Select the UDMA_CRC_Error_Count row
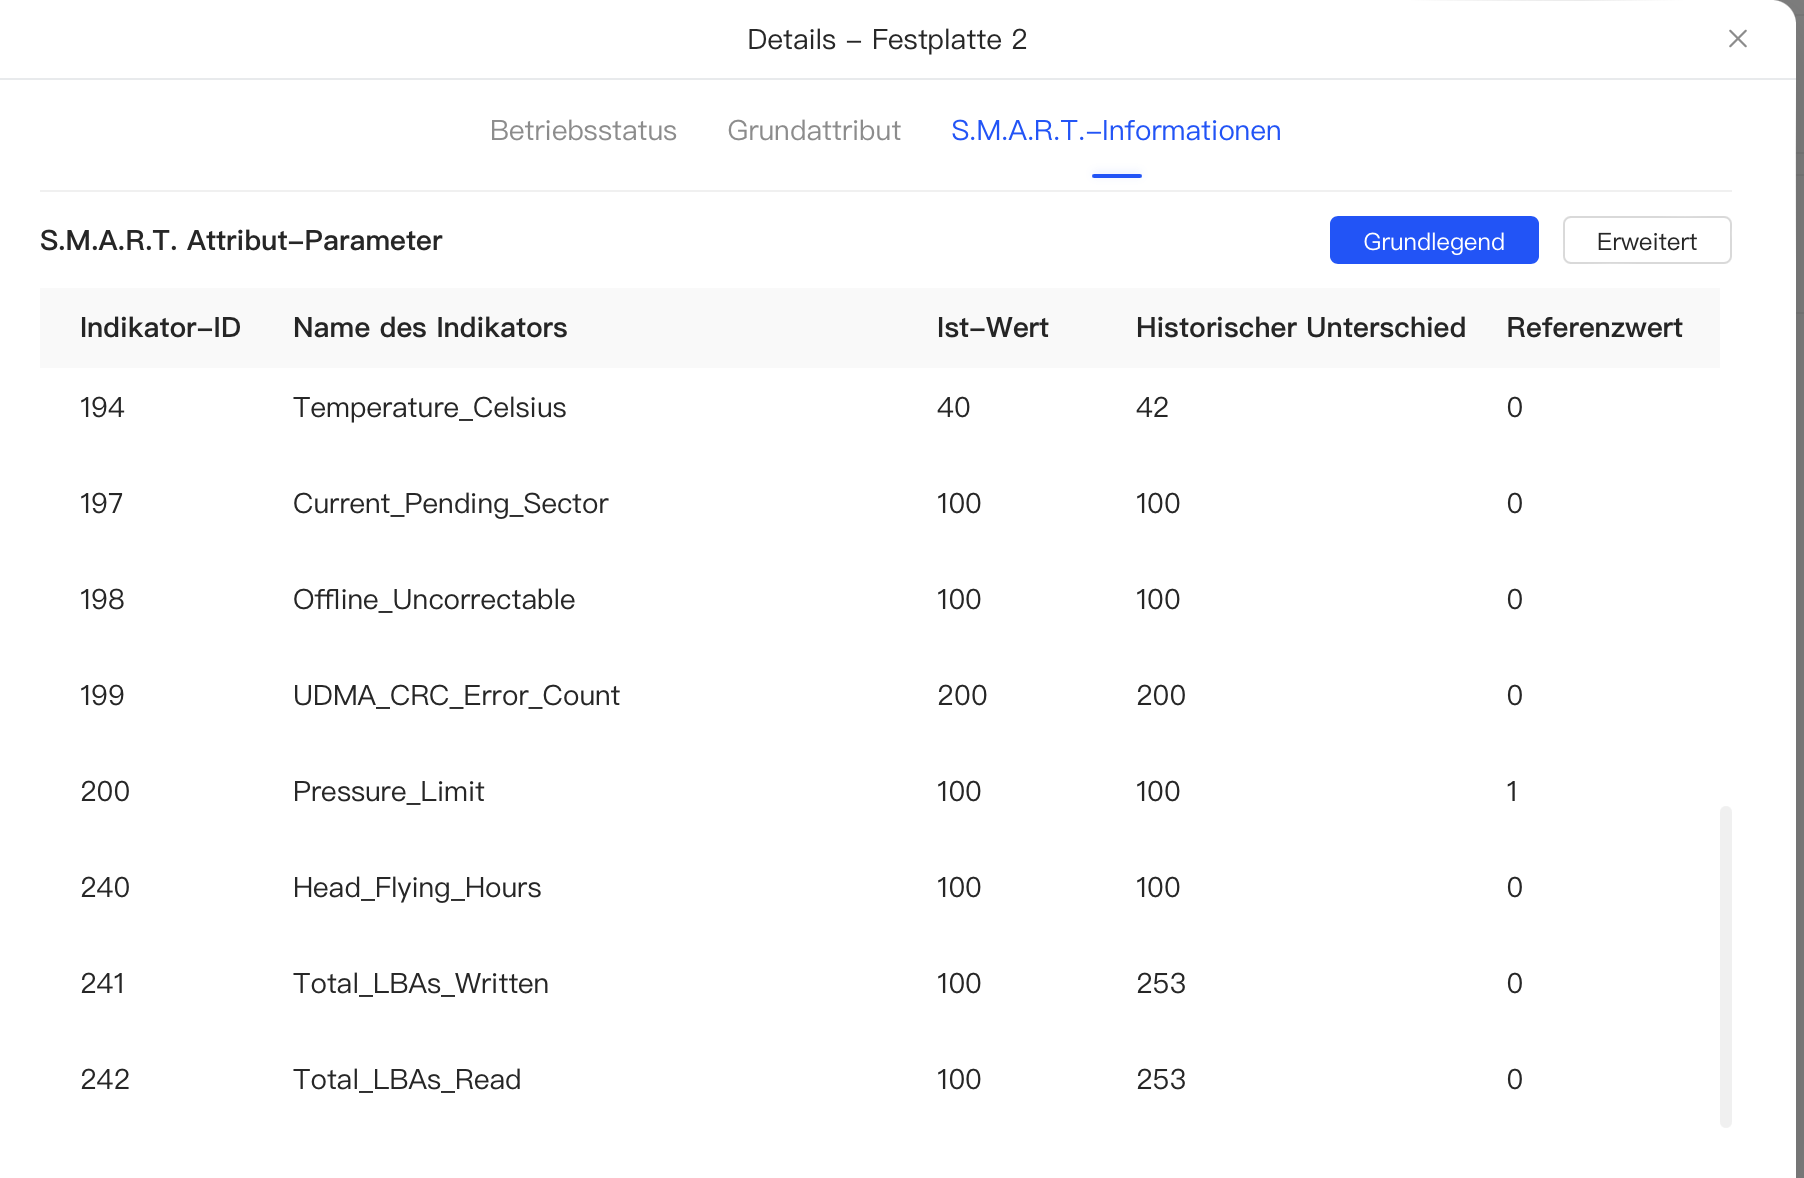This screenshot has height=1178, width=1804. click(x=456, y=696)
